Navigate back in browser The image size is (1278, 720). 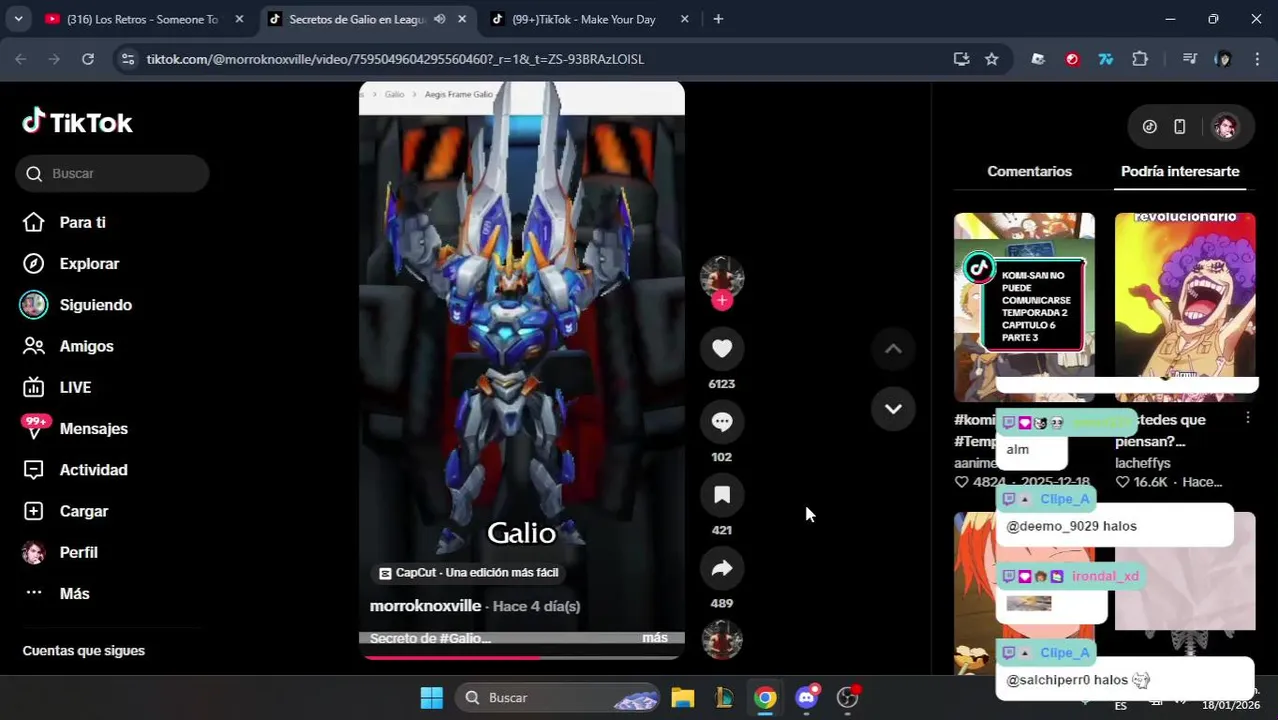tap(21, 59)
